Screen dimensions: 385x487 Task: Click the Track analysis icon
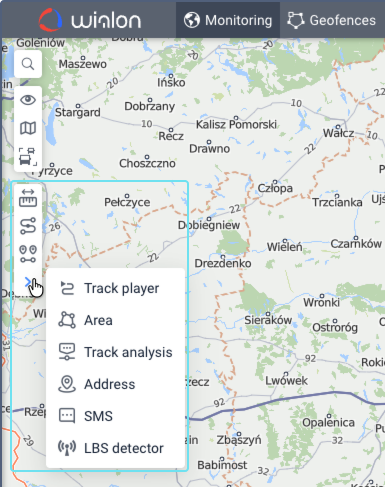(x=67, y=352)
